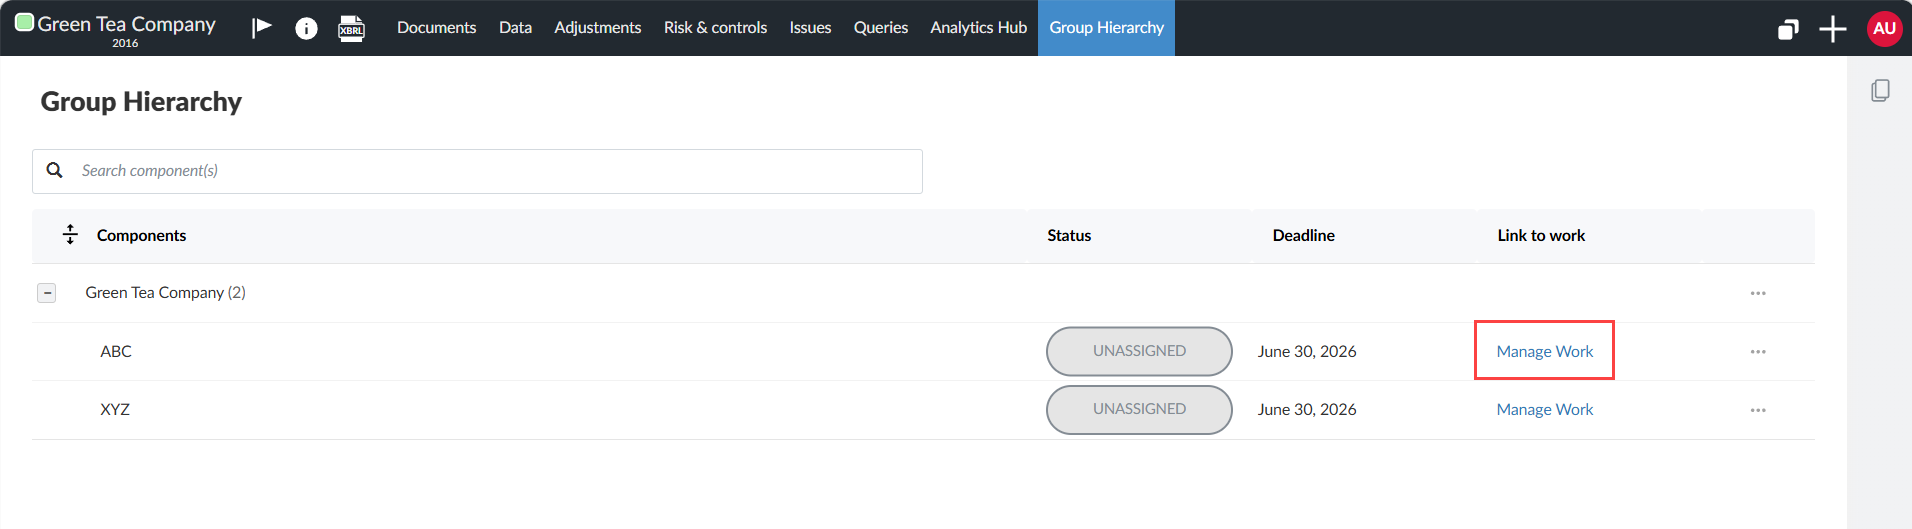Open the Adjustments menu

597,28
